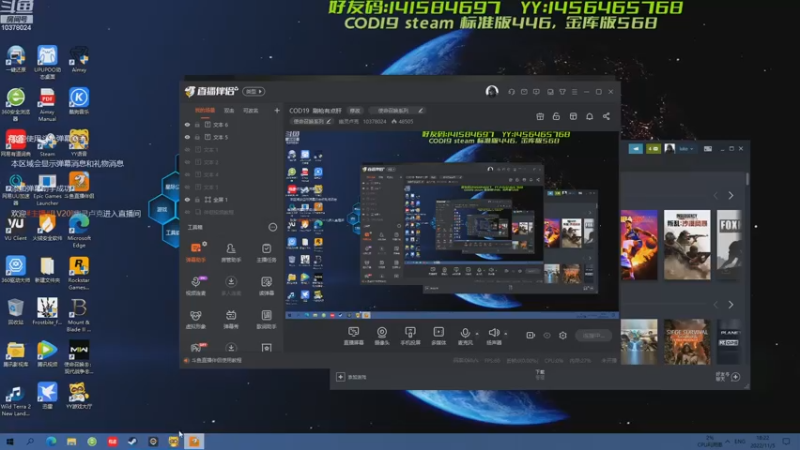Click the start streaming button

pyautogui.click(x=593, y=335)
